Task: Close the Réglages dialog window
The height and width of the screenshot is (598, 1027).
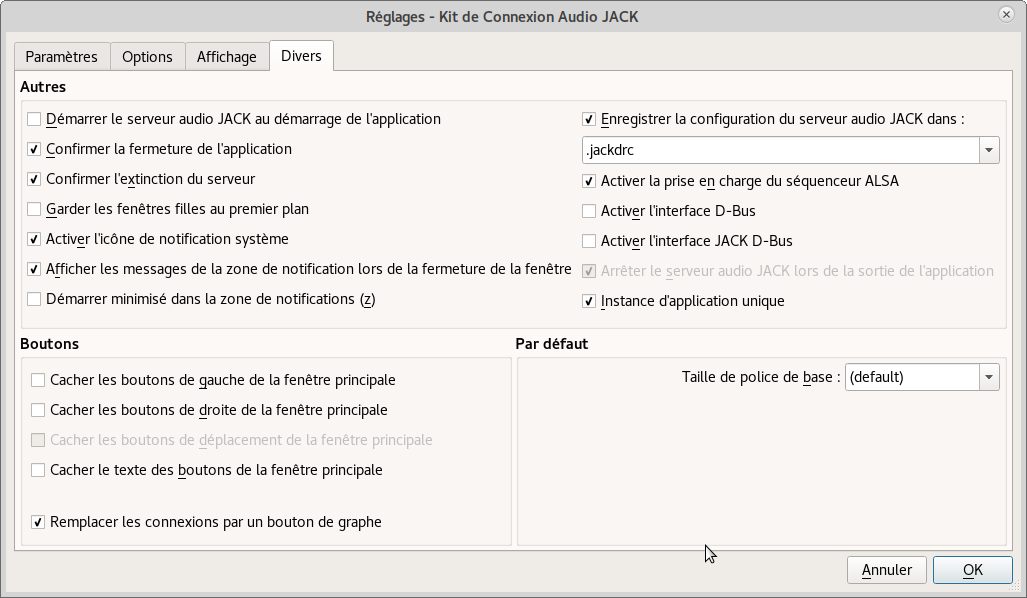Action: pos(1004,14)
